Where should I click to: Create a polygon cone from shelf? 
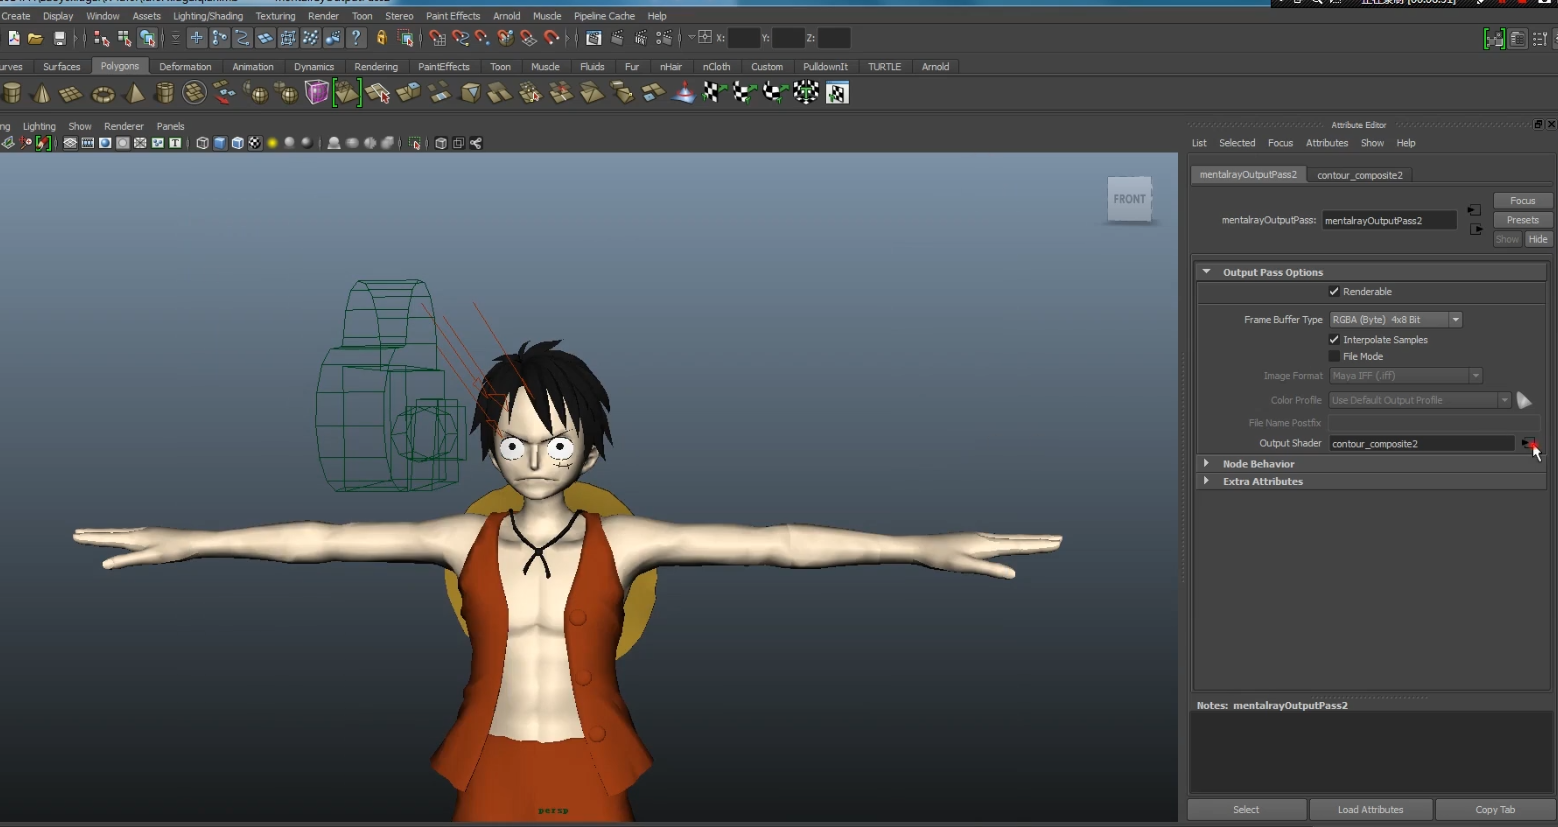(41, 93)
